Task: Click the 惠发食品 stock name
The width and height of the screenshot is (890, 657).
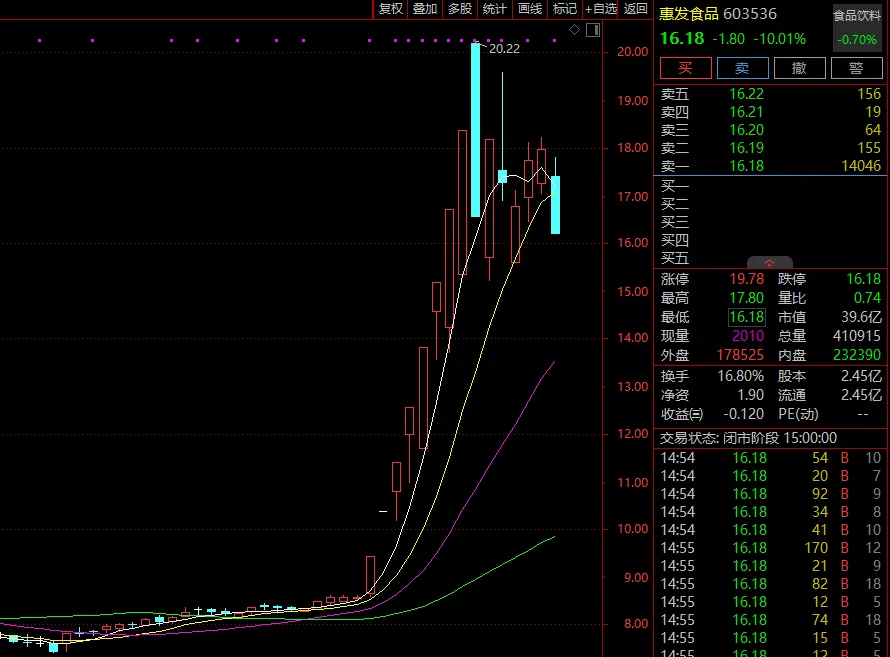Action: (x=688, y=14)
